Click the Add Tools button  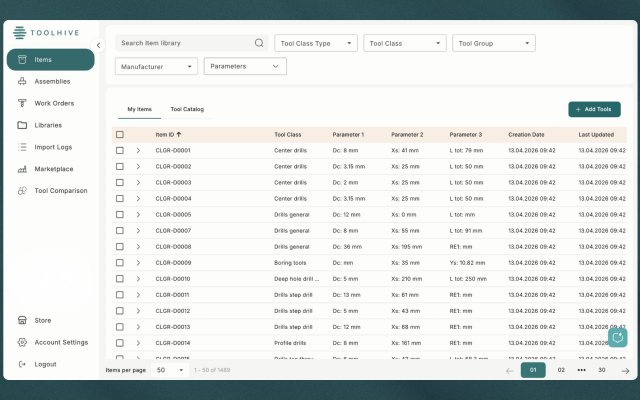point(594,109)
